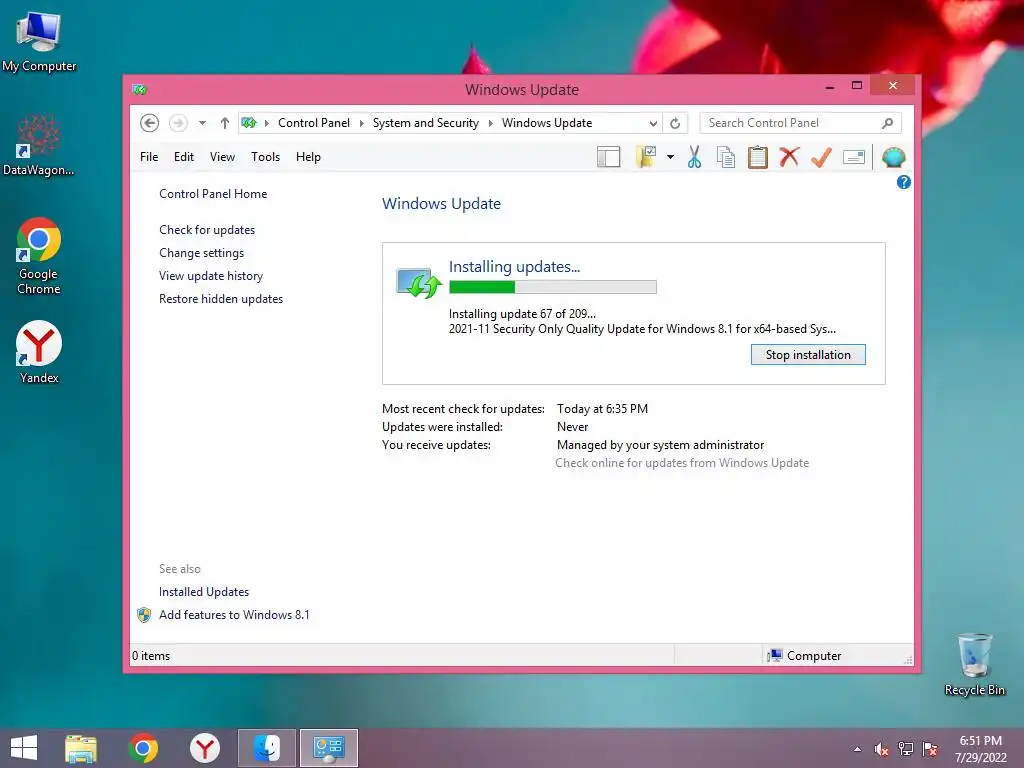Open the Windows Start button

24,748
